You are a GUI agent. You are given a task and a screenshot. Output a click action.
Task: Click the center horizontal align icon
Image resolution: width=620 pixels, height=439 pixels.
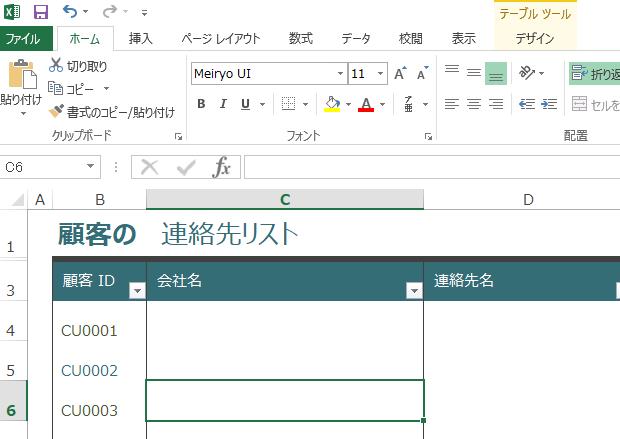(x=473, y=104)
